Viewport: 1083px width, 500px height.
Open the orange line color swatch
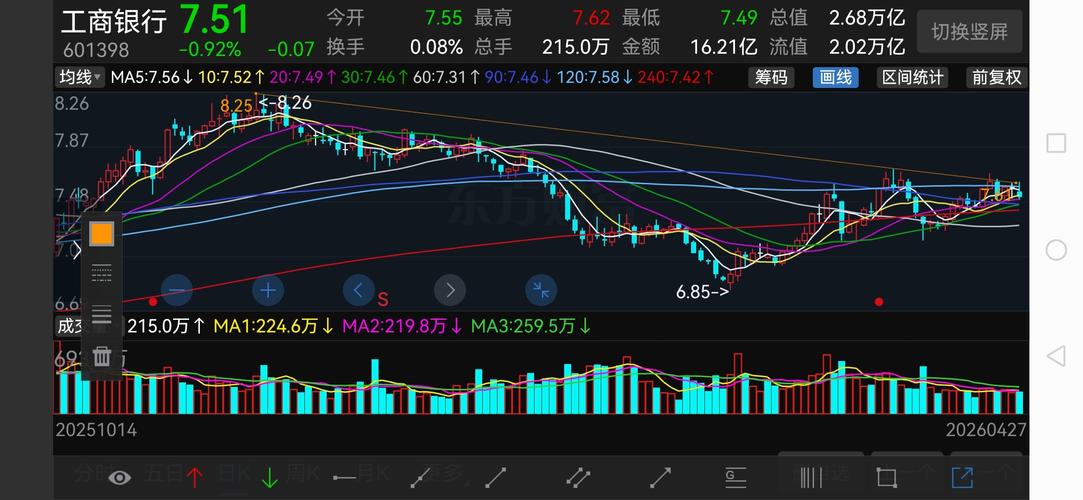(x=102, y=233)
